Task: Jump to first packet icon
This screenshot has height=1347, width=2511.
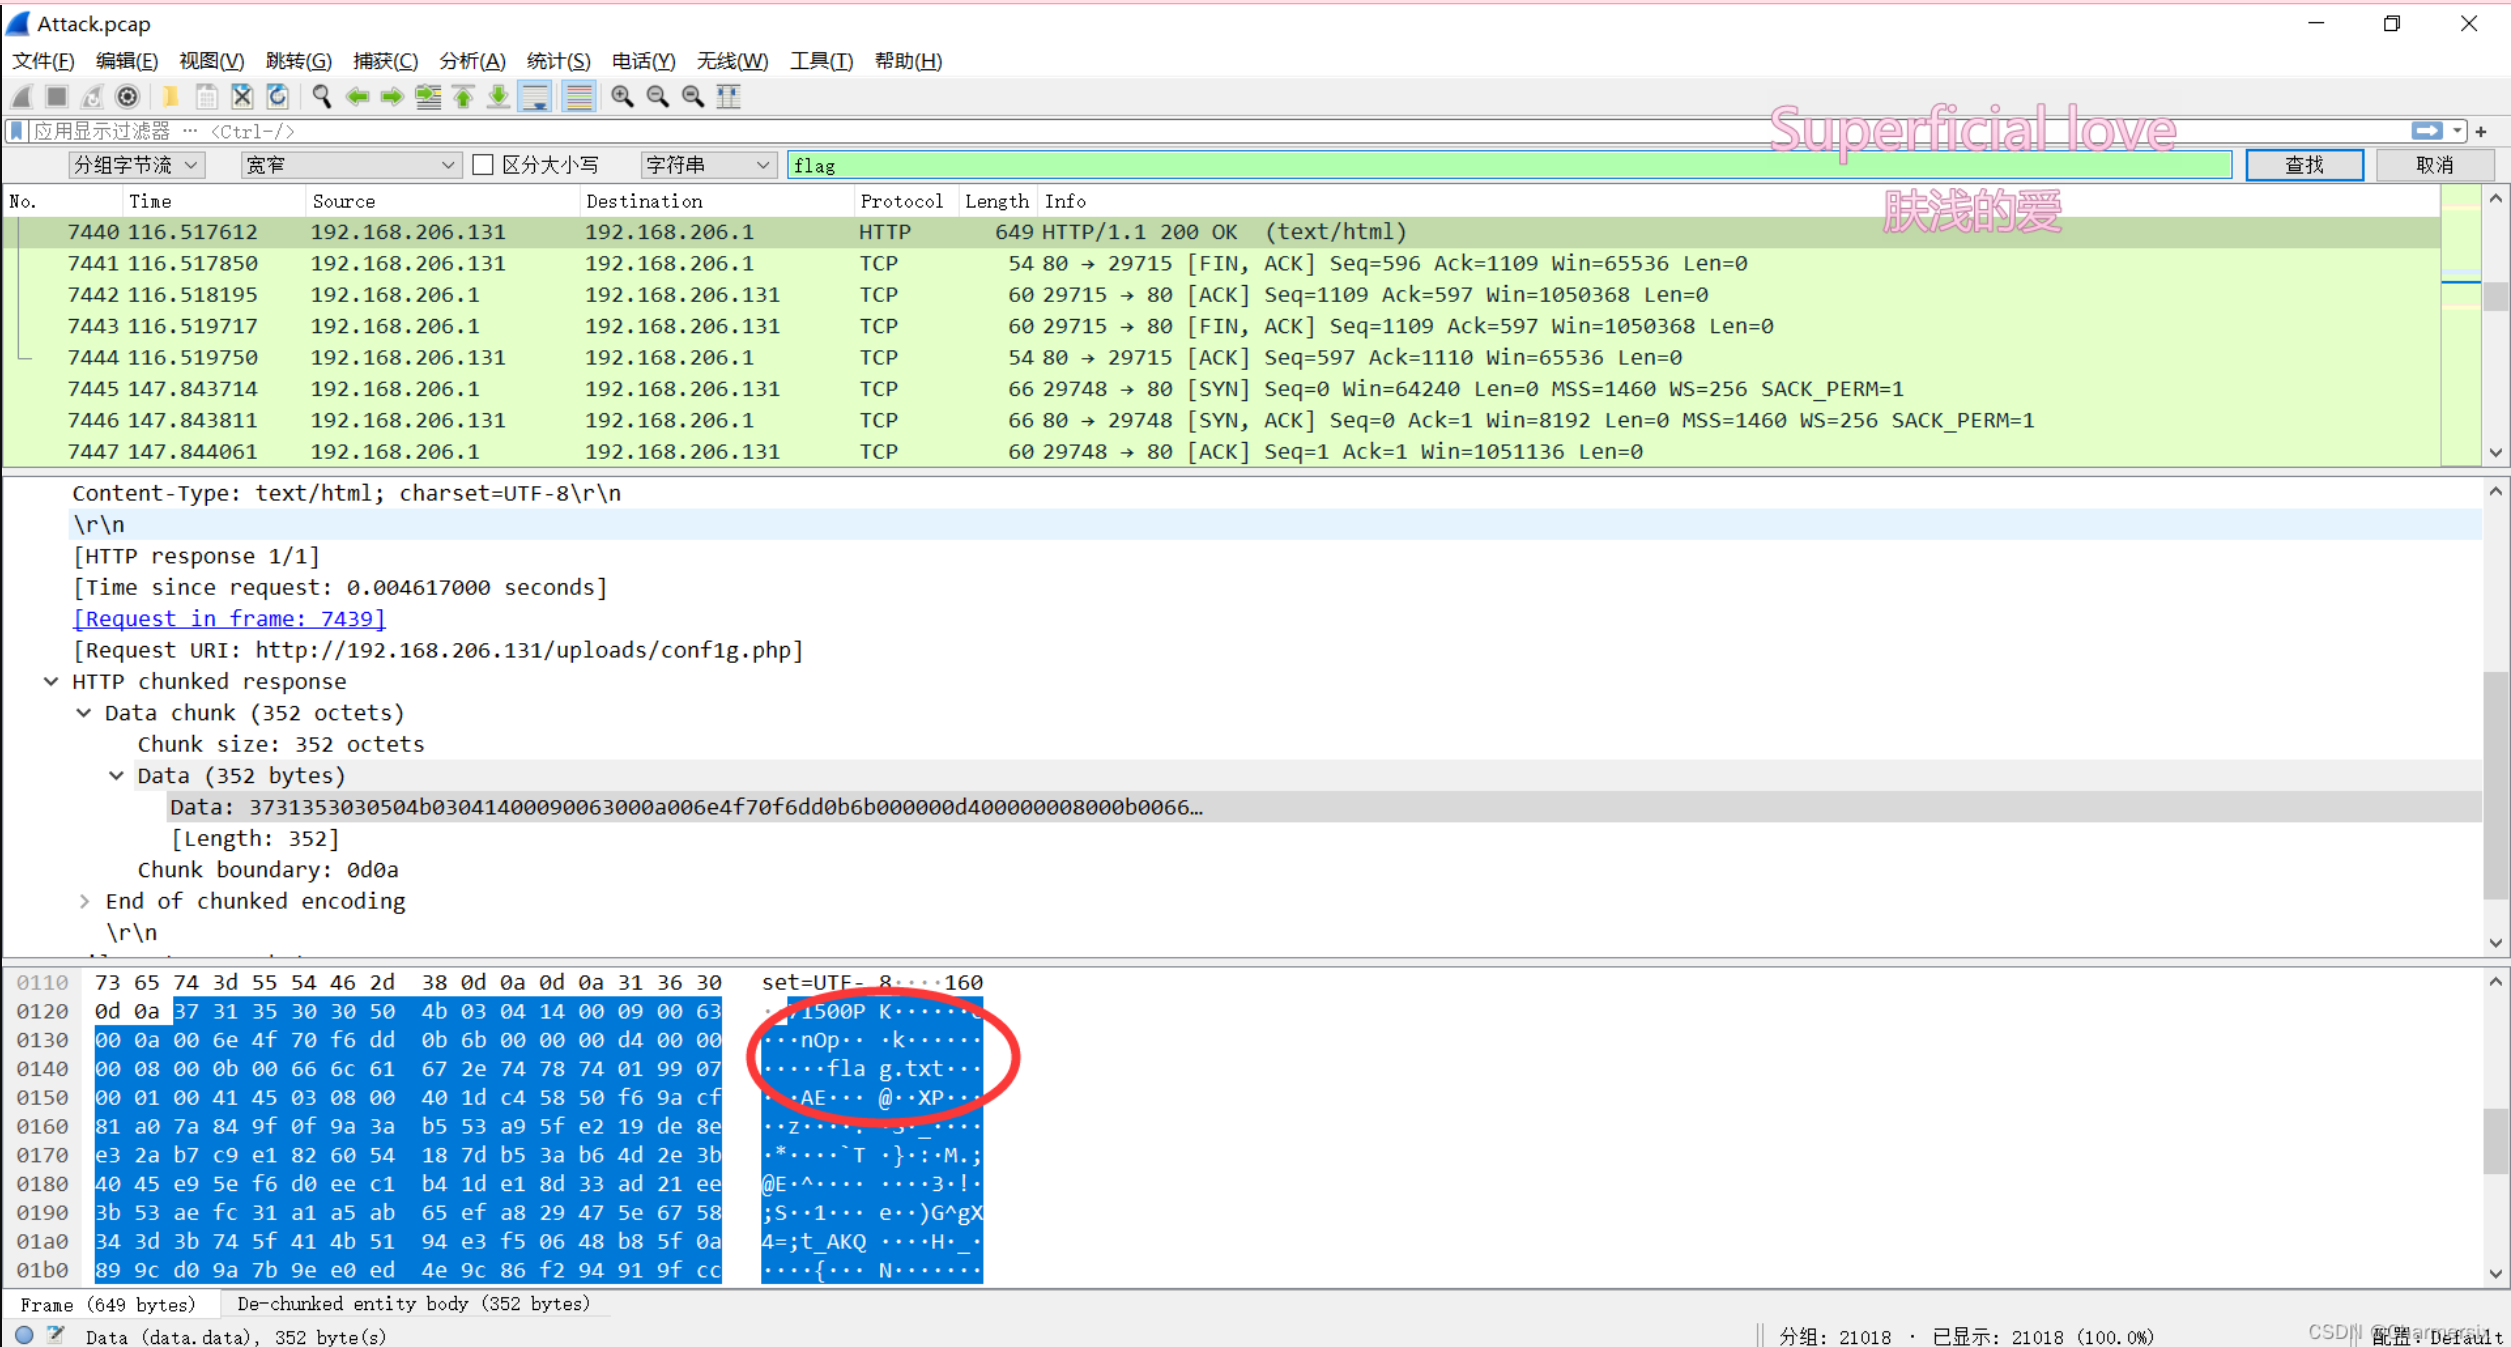Action: (x=463, y=97)
